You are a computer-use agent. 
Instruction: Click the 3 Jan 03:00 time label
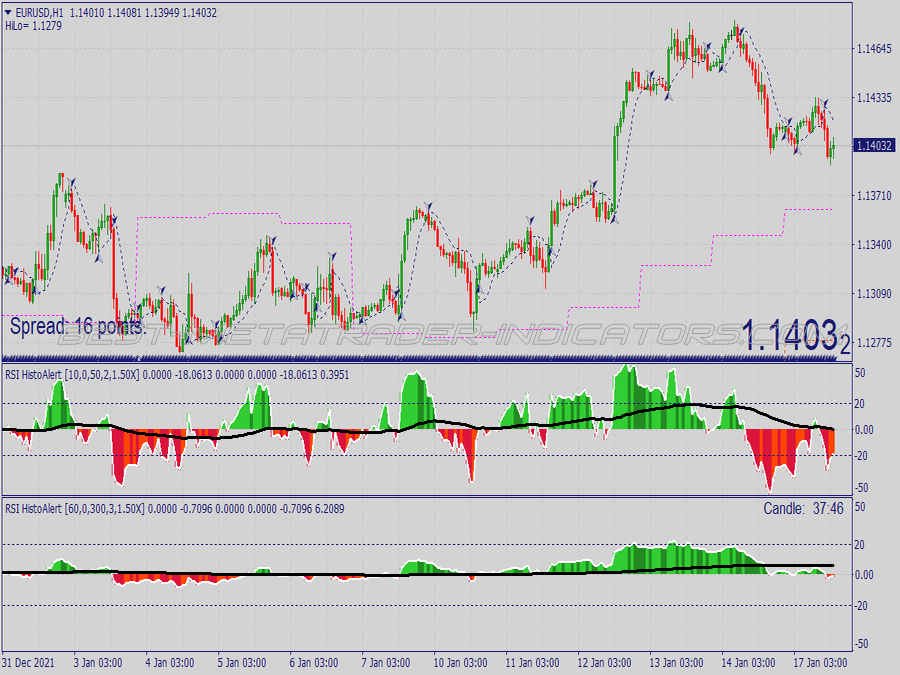point(98,663)
